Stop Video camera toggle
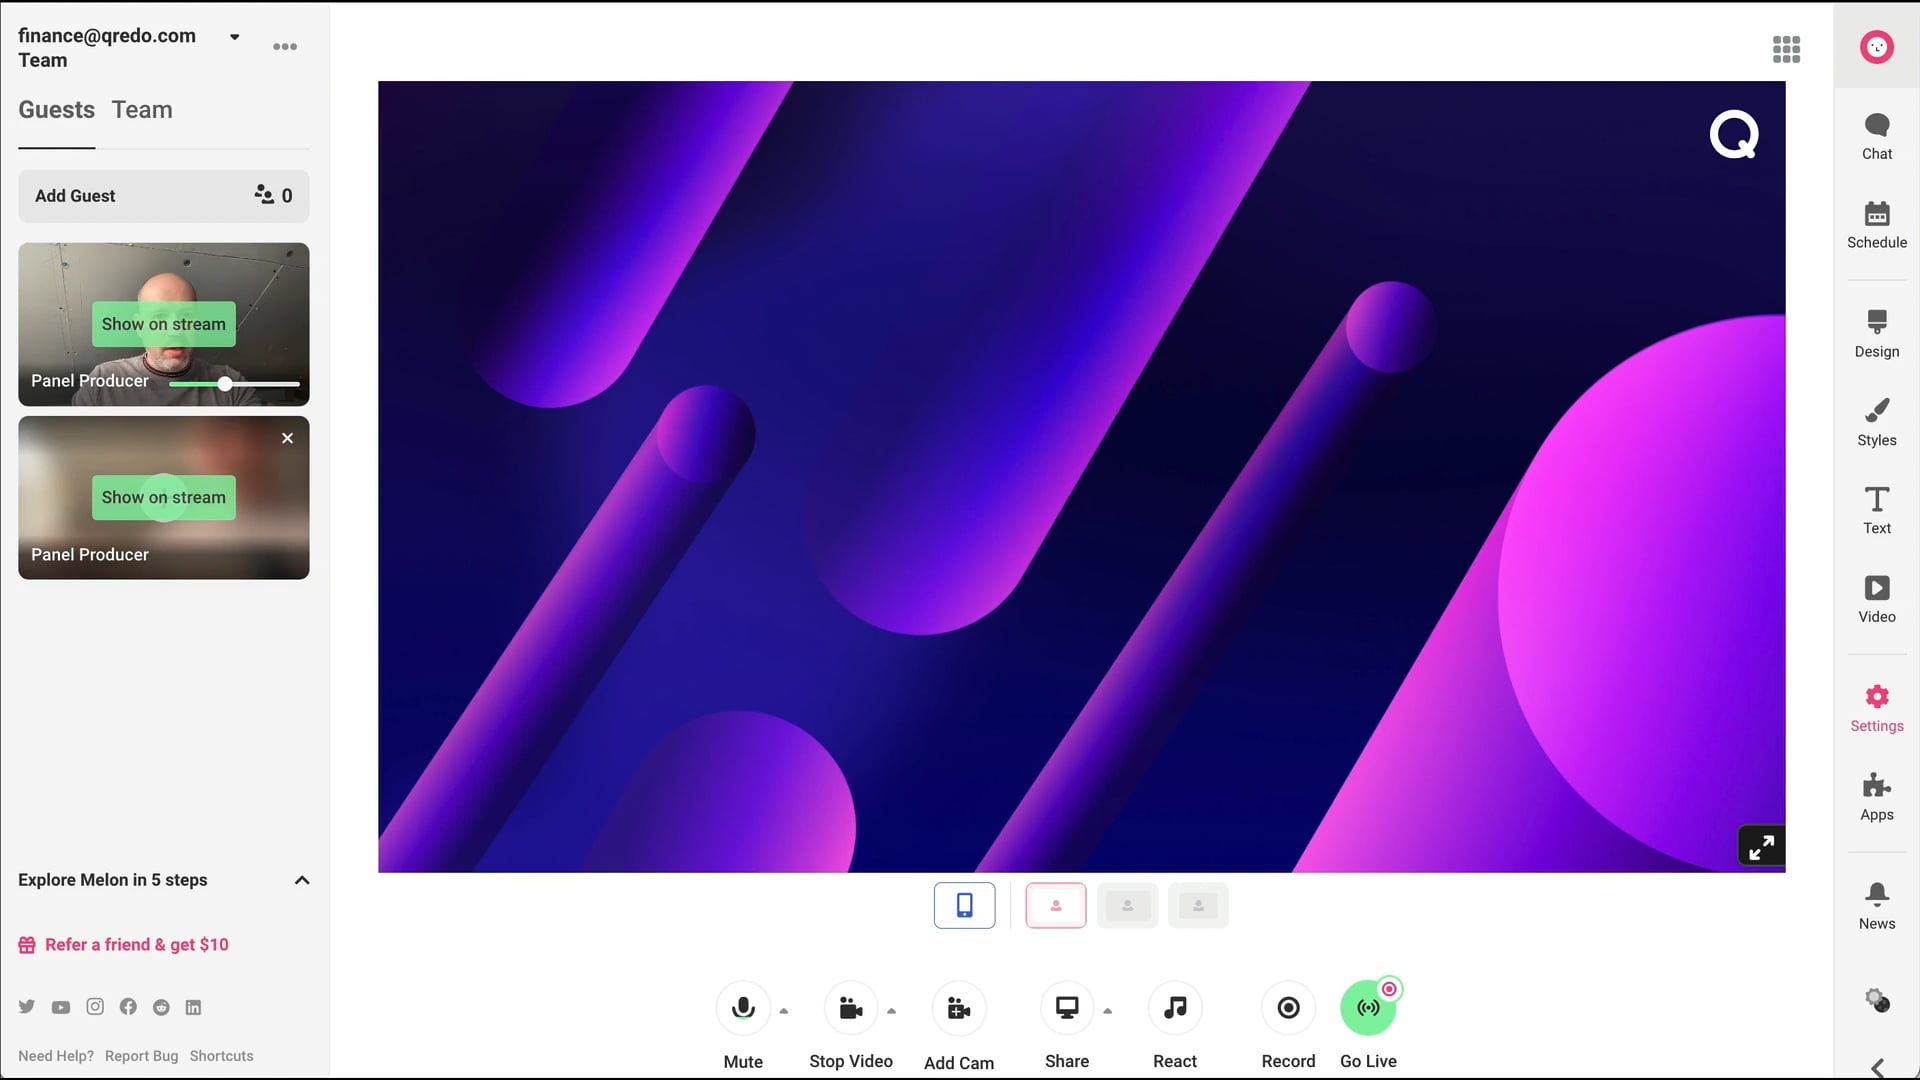1920x1080 pixels. click(x=850, y=1008)
